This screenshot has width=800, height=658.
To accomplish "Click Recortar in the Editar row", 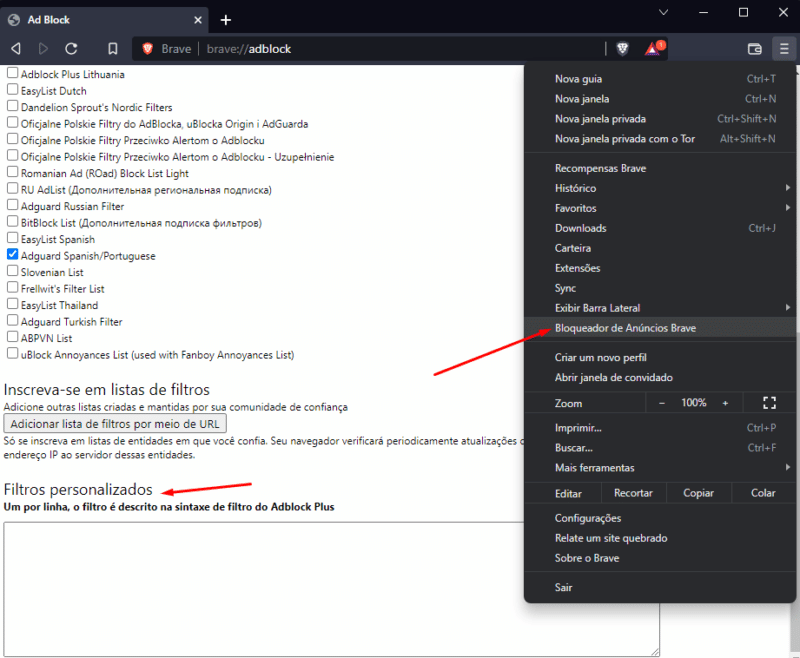I will click(633, 493).
